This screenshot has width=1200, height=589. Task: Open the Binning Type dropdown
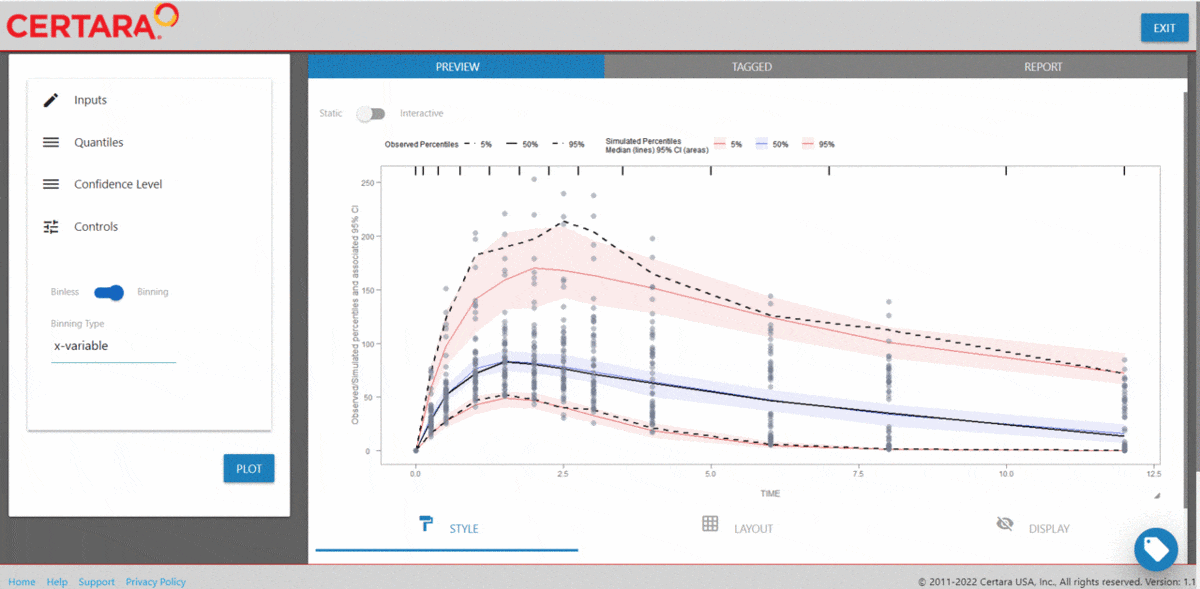(113, 346)
